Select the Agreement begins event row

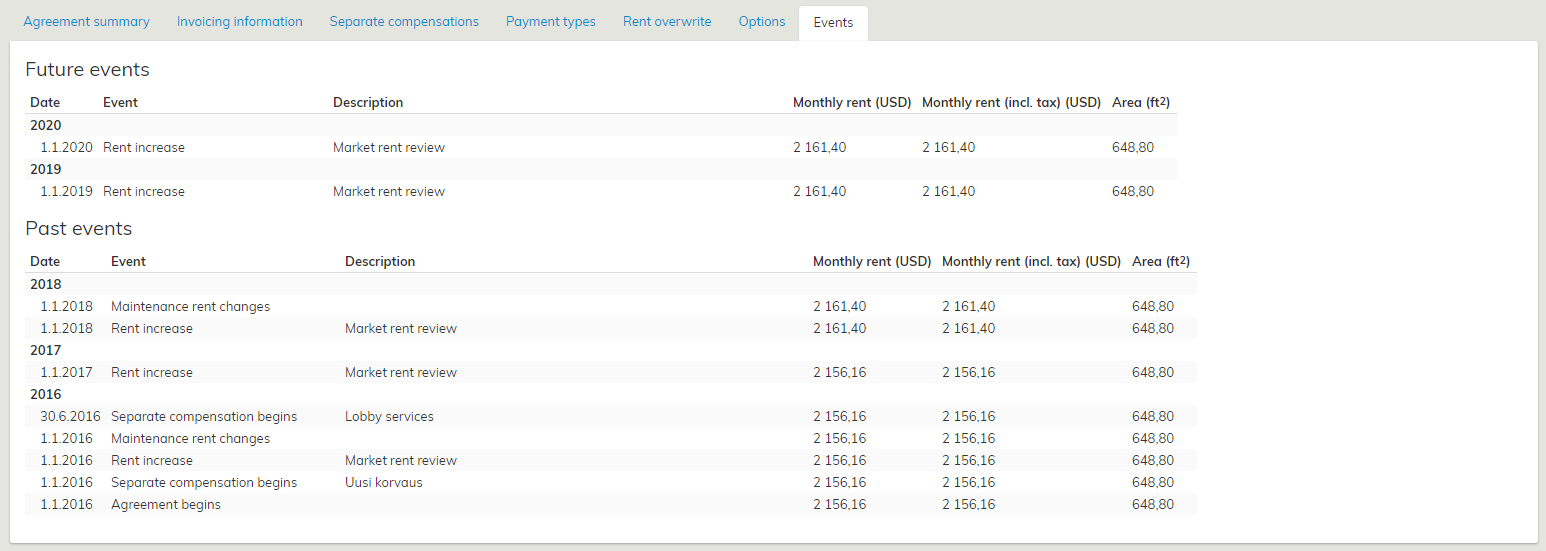(x=166, y=505)
